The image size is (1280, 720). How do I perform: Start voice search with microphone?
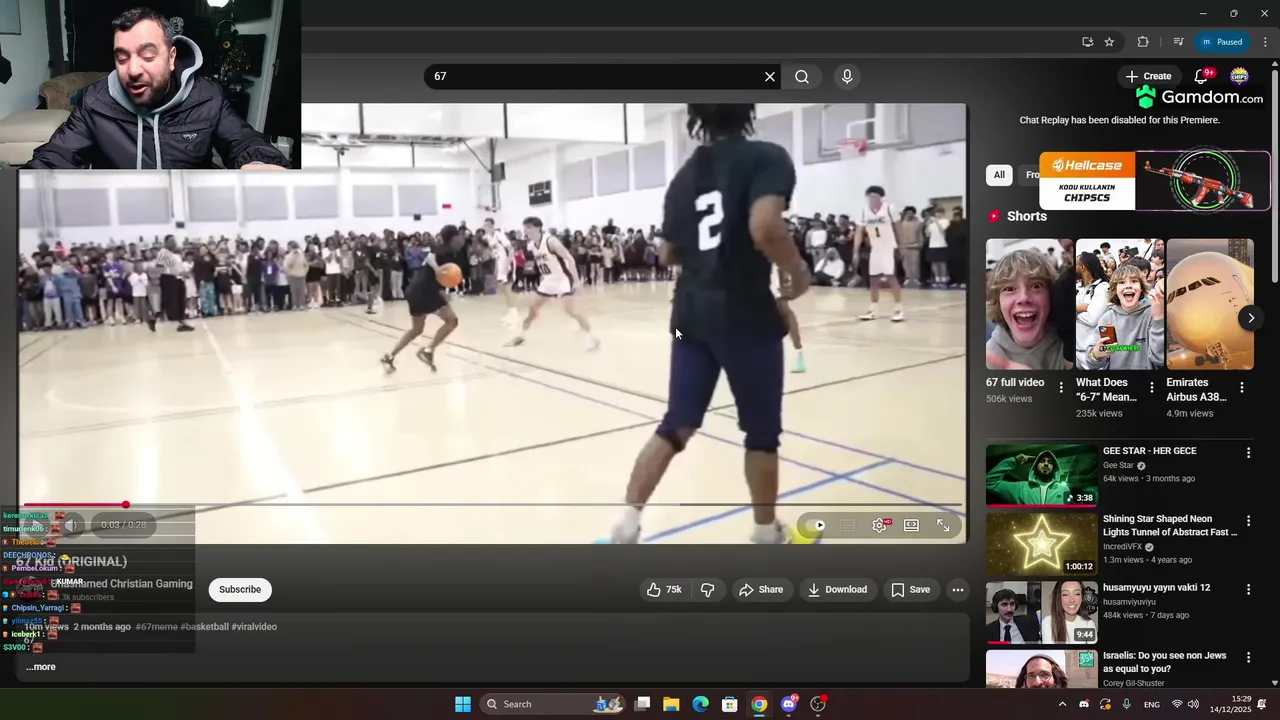click(847, 77)
